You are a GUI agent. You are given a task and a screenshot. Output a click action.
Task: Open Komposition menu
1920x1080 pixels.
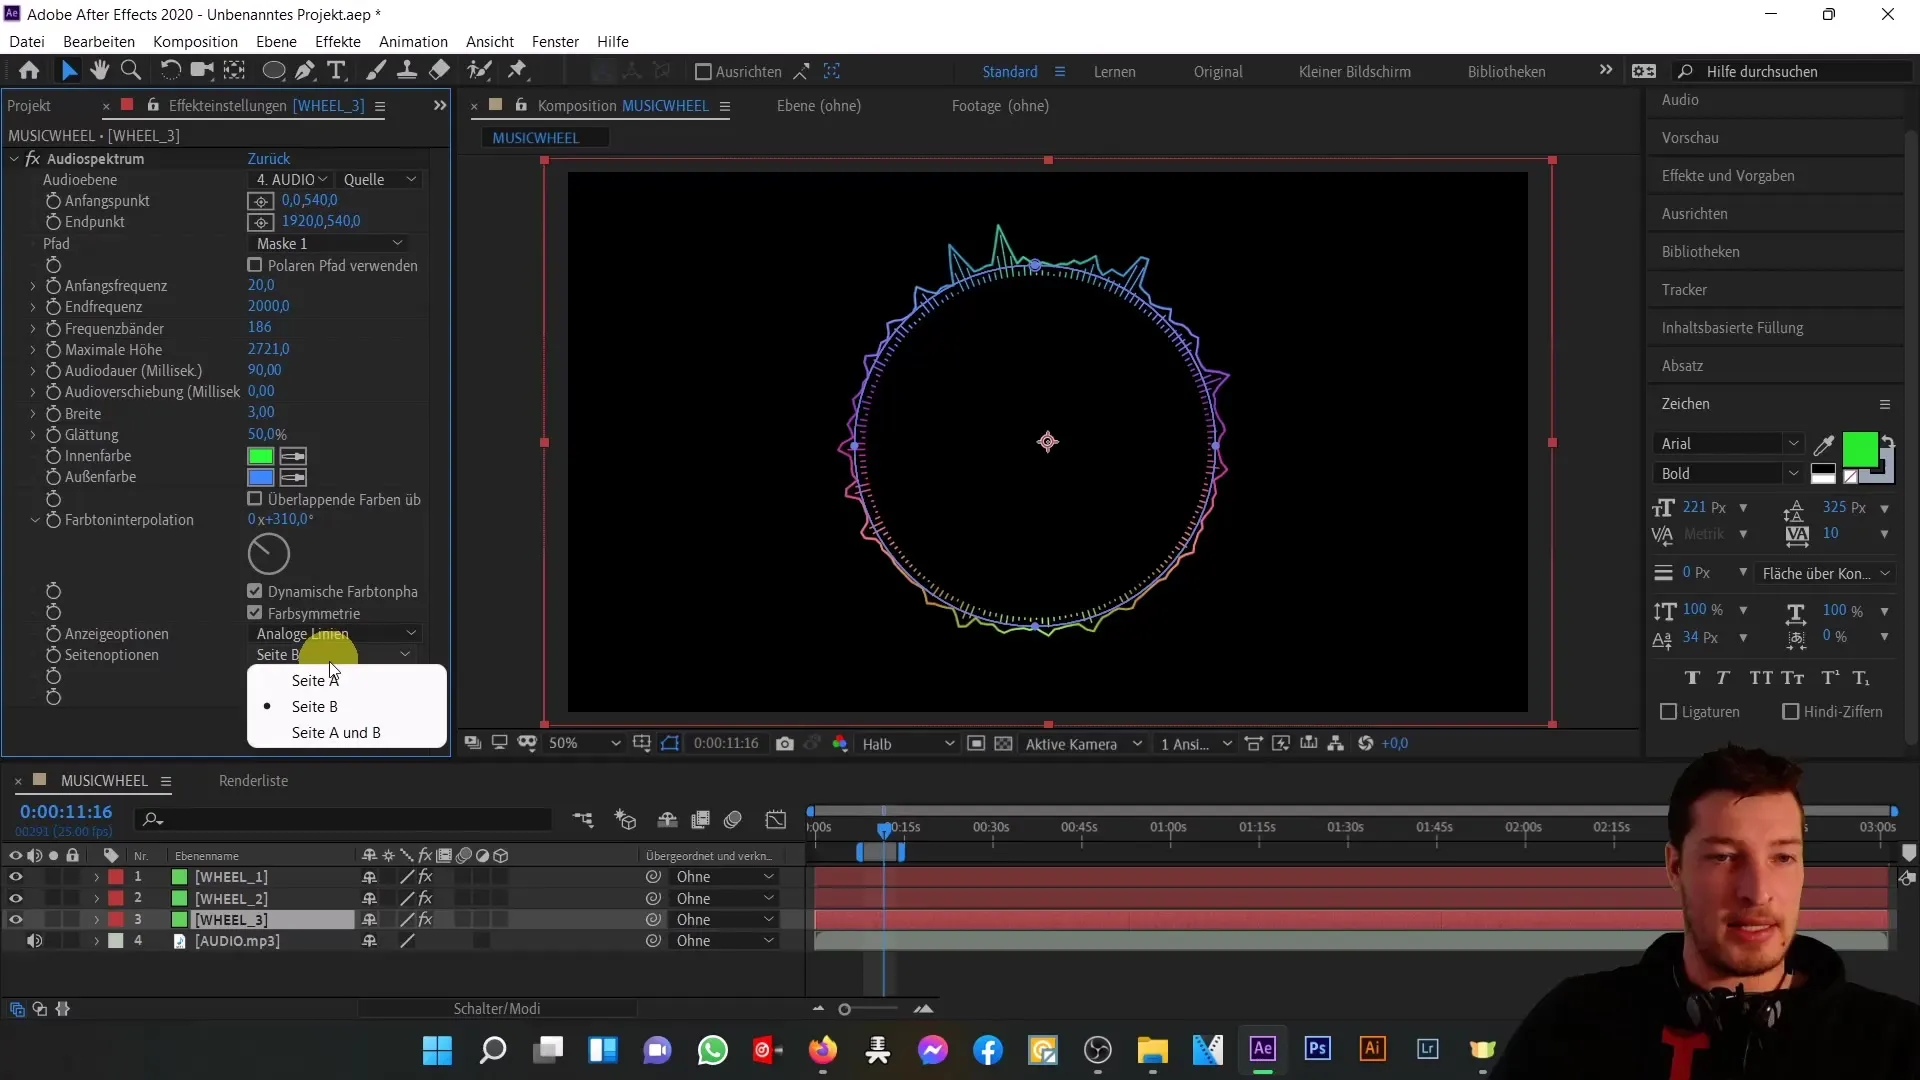tap(195, 41)
